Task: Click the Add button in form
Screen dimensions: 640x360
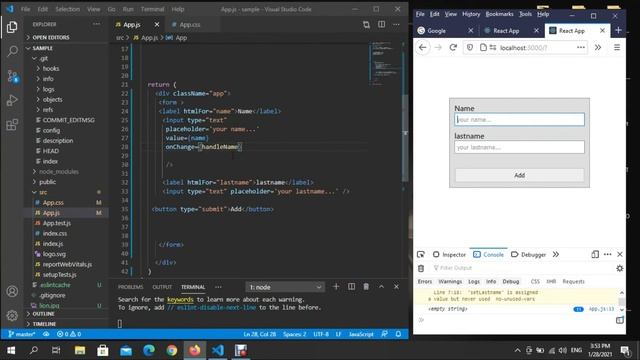Action: [x=519, y=175]
